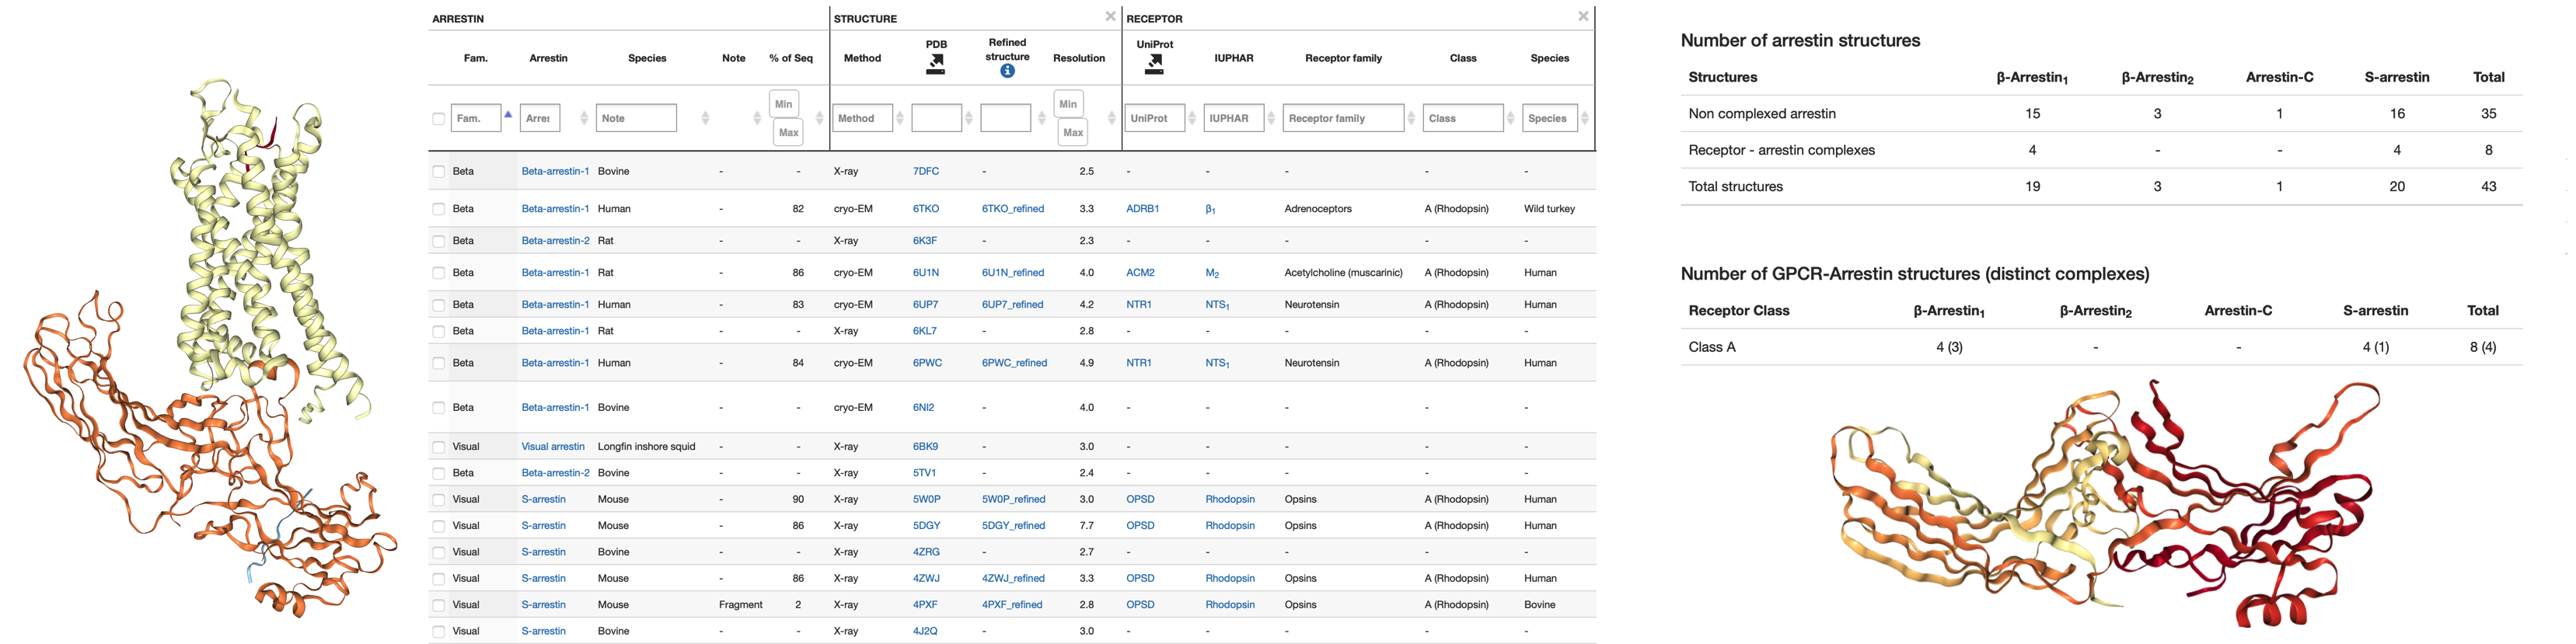Close the RECEPTOR column group

[1583, 16]
